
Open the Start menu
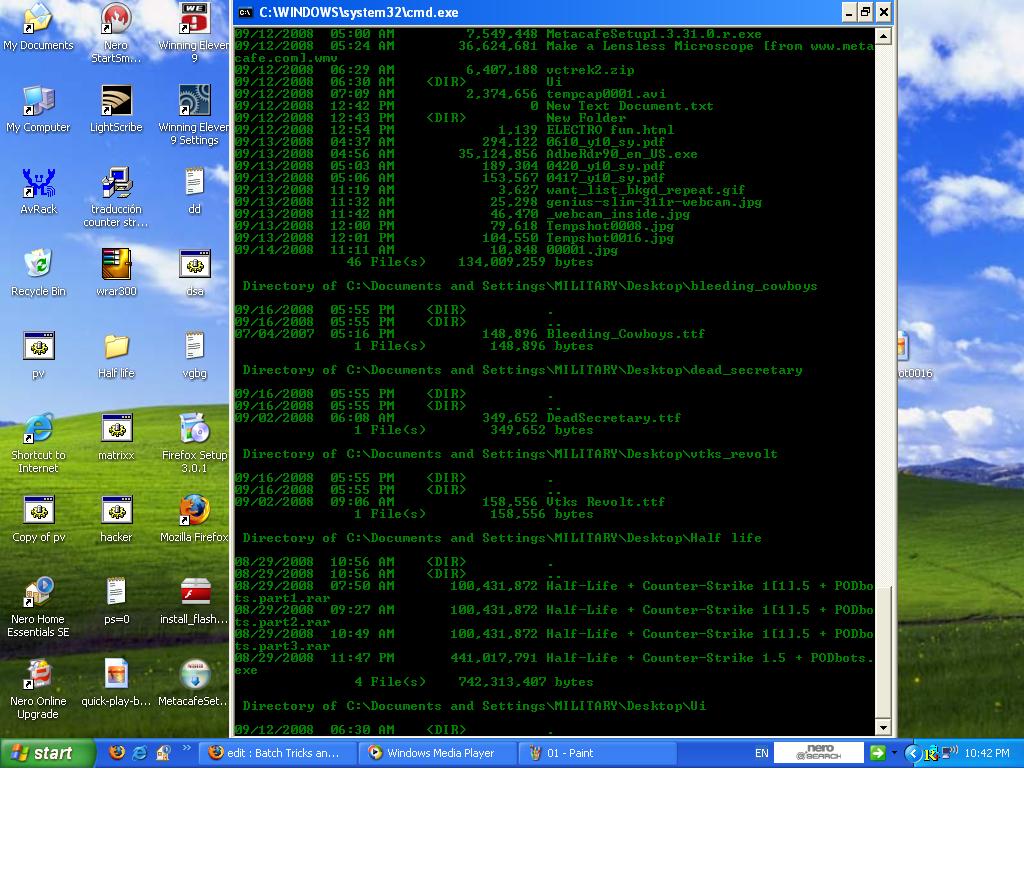pos(47,753)
